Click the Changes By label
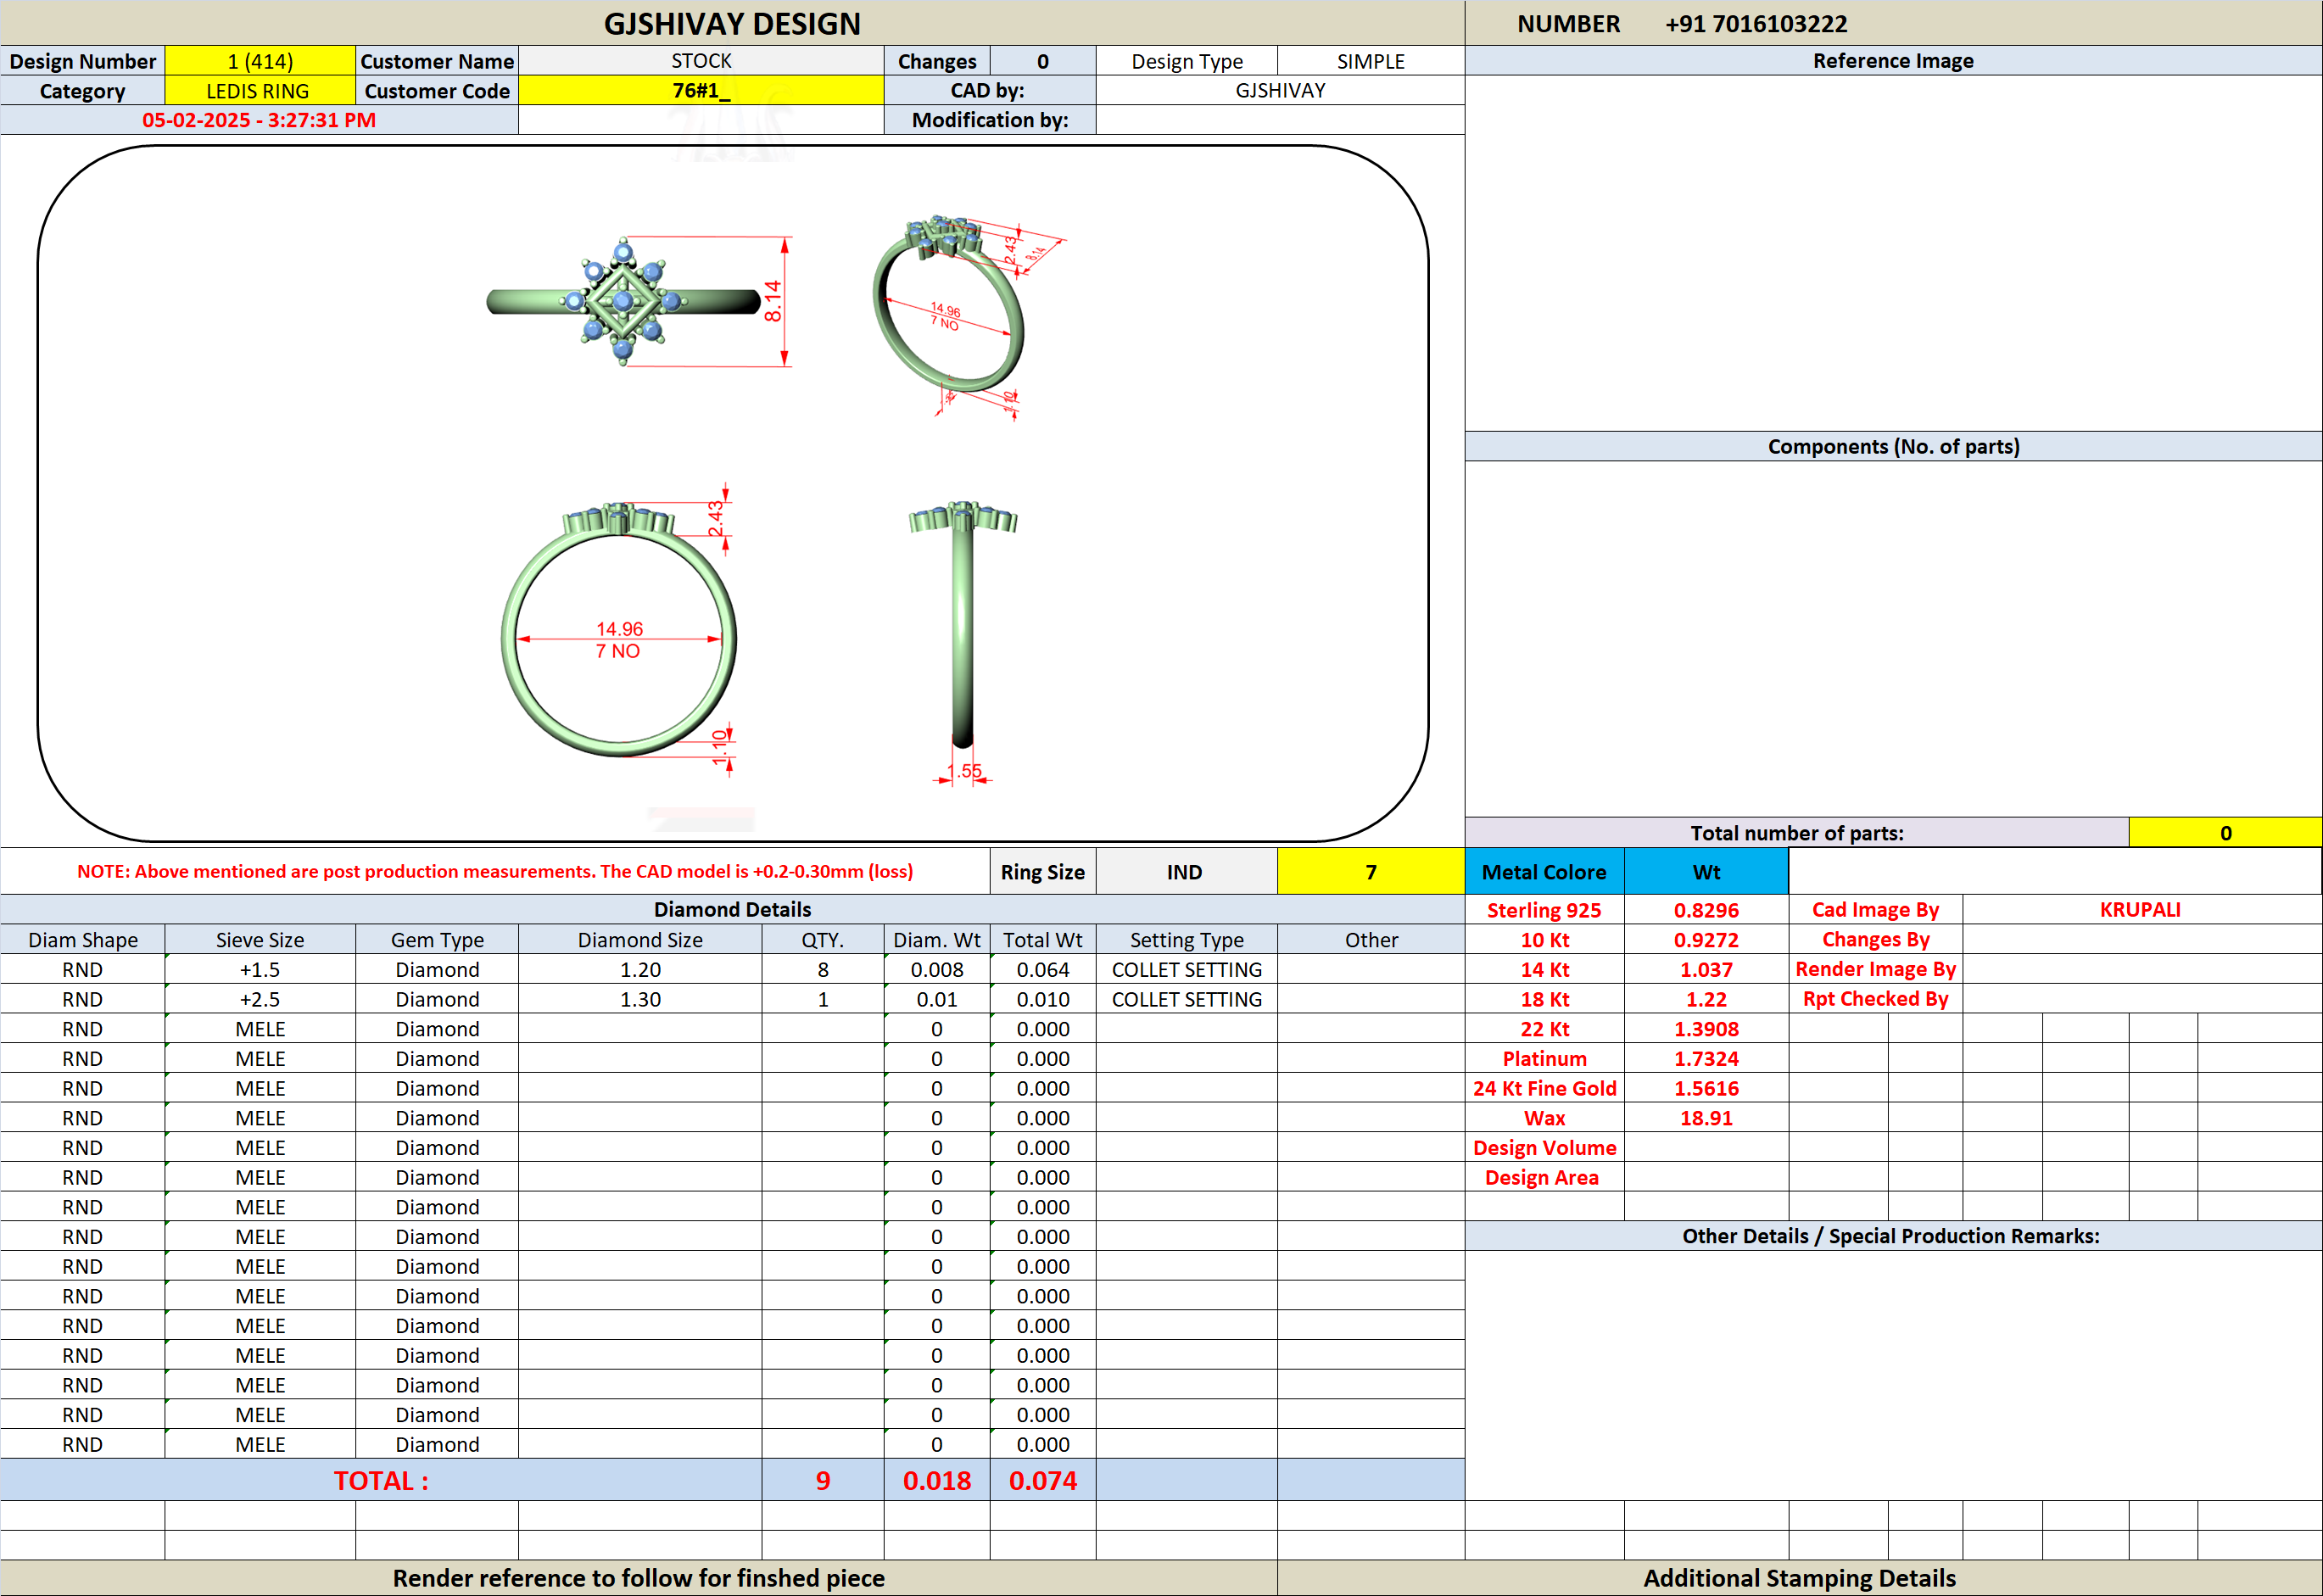 click(x=1875, y=940)
